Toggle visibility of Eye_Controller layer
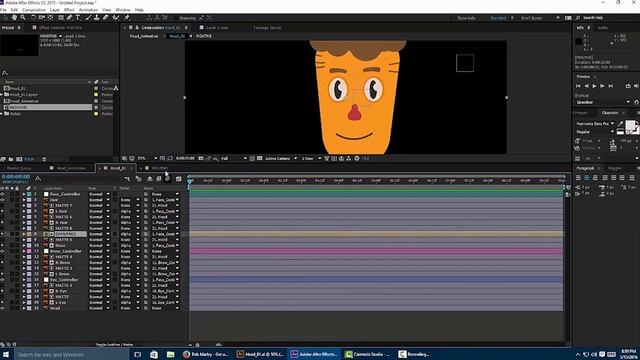This screenshot has height=360, width=640. (x=2, y=280)
